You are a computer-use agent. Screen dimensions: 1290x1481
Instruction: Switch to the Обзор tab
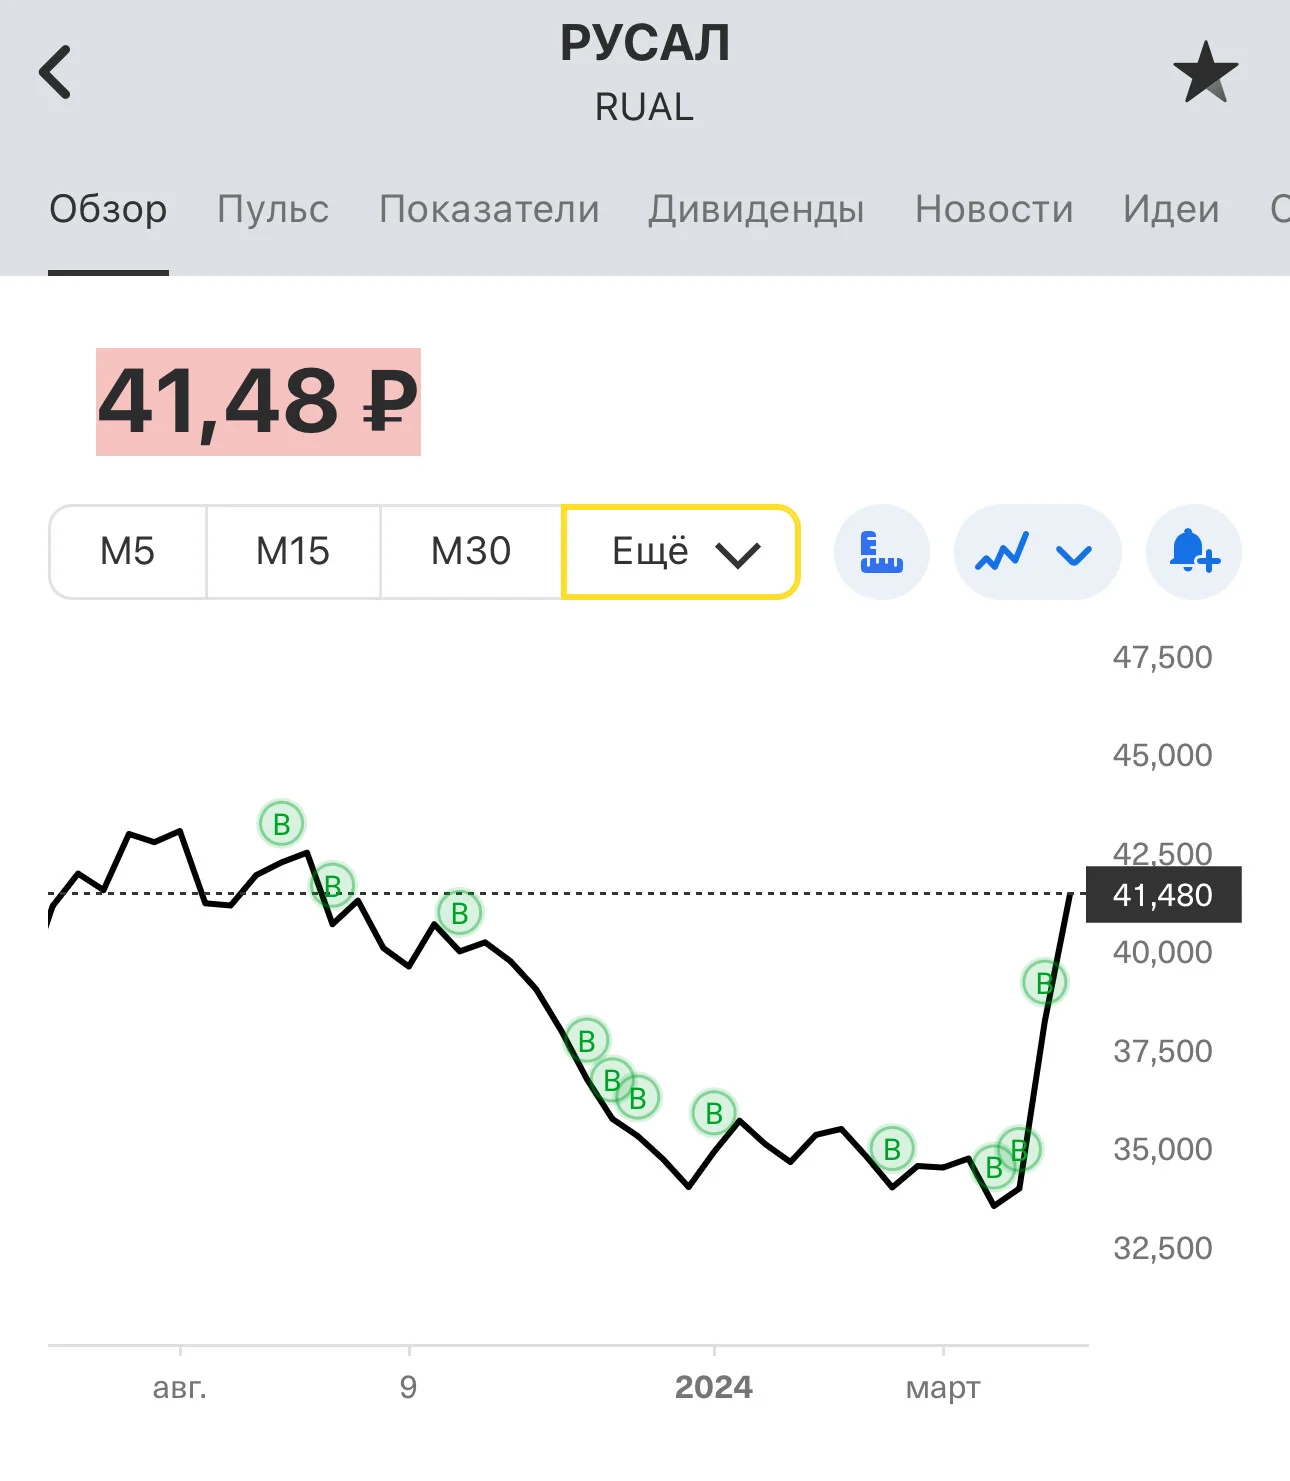(x=108, y=209)
